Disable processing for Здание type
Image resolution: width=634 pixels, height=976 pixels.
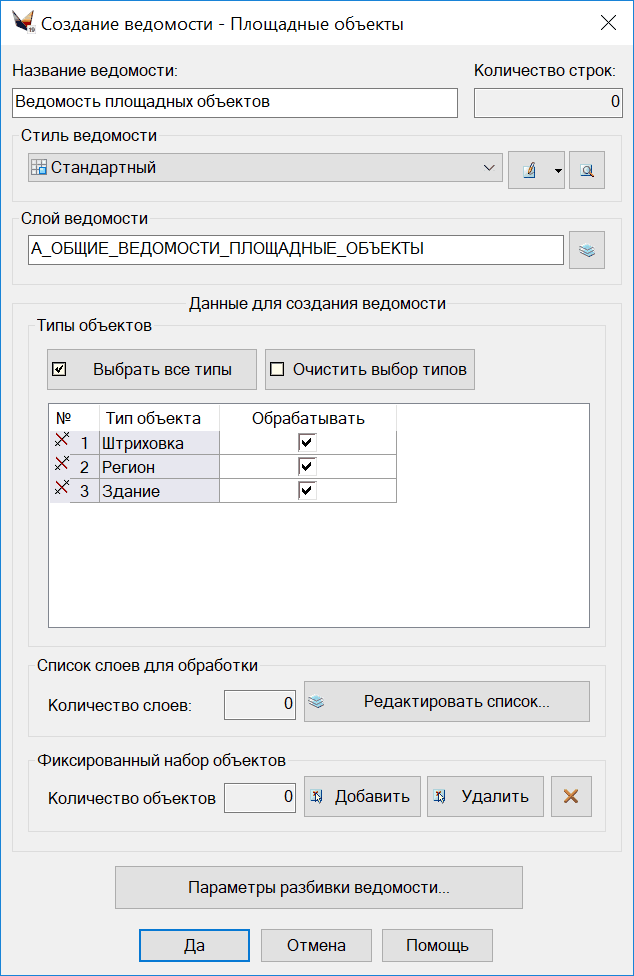pos(307,490)
